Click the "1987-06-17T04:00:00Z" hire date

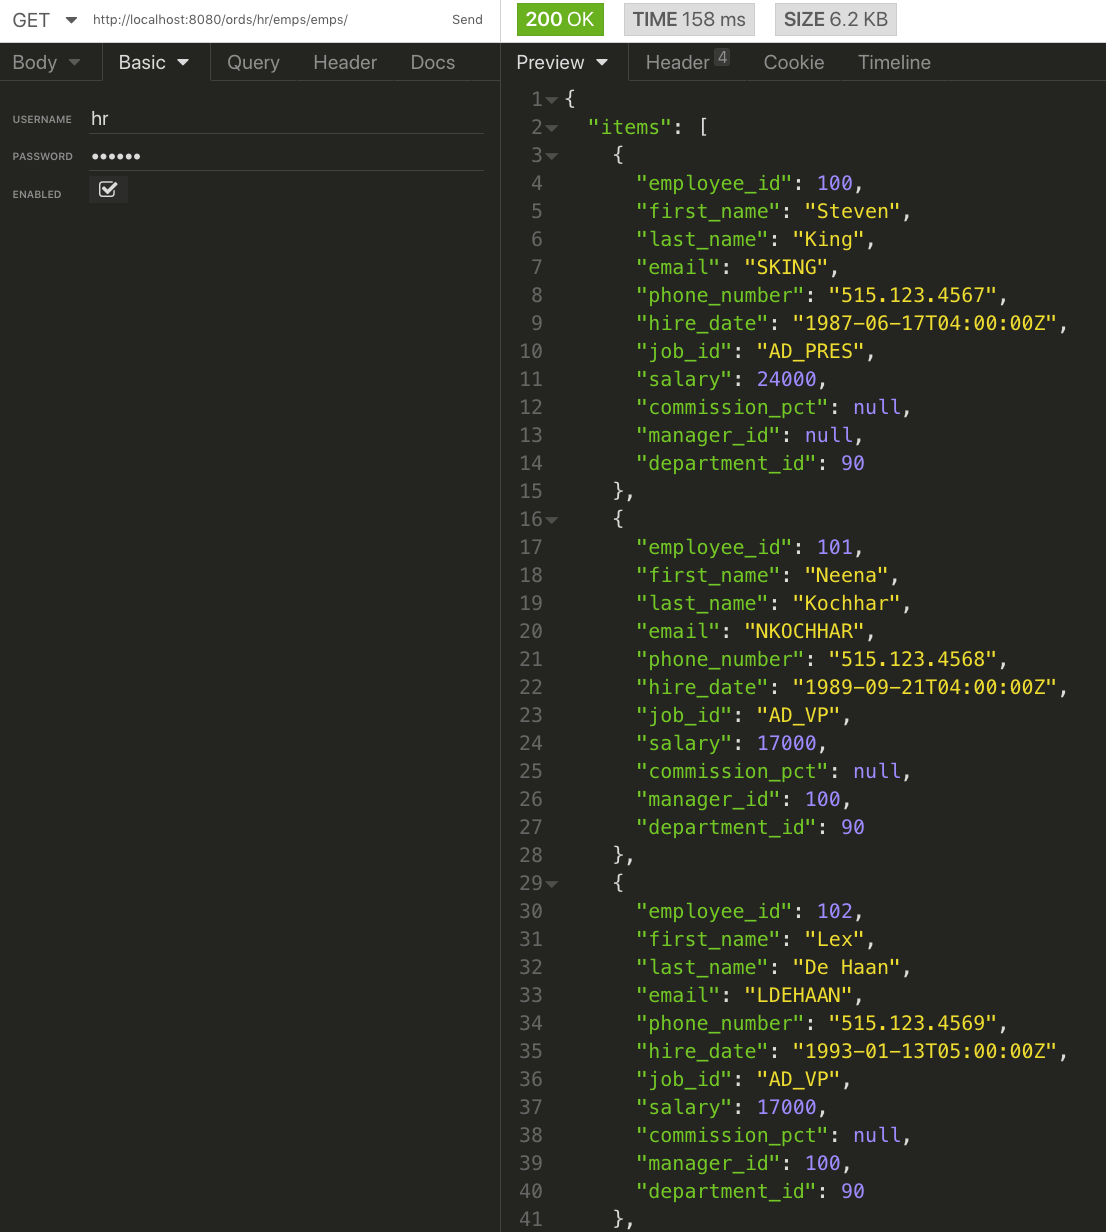tap(925, 323)
